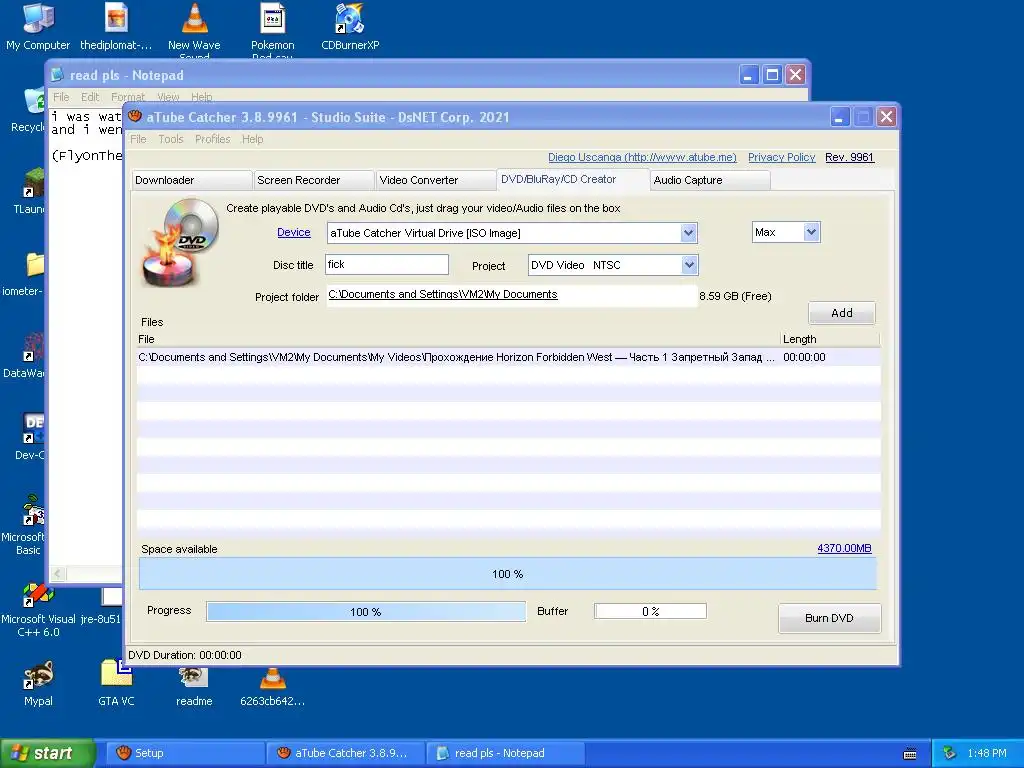Launch Dev-C++ desktop shortcut

pyautogui.click(x=31, y=436)
